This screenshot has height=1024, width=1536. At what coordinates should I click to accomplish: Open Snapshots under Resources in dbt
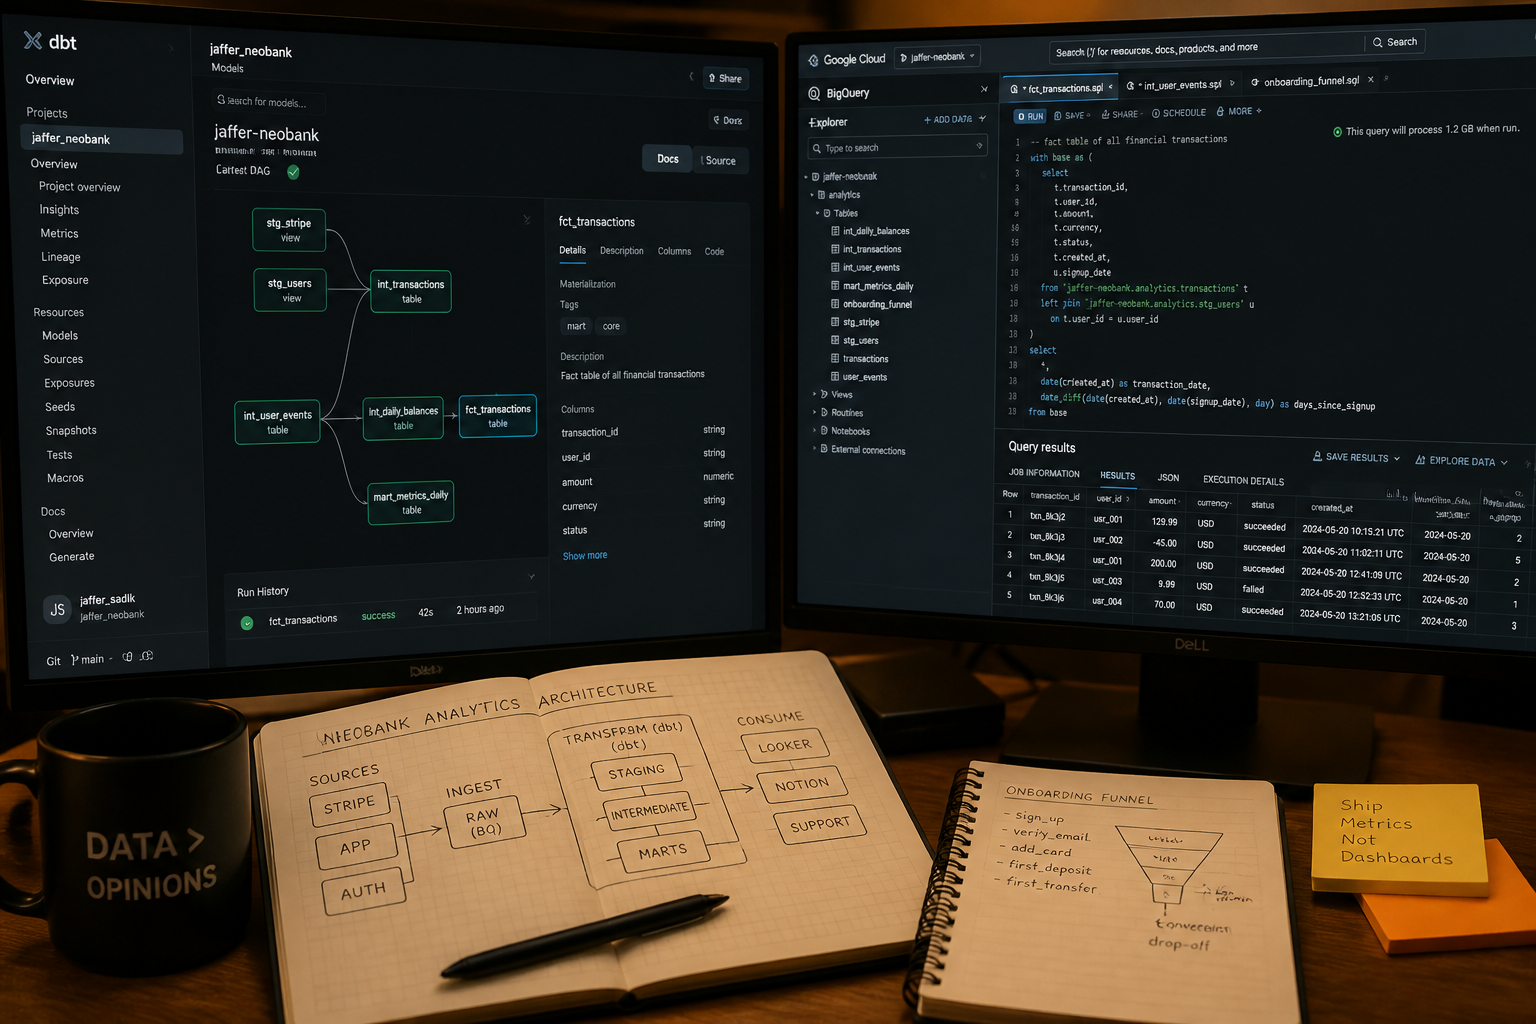[71, 430]
